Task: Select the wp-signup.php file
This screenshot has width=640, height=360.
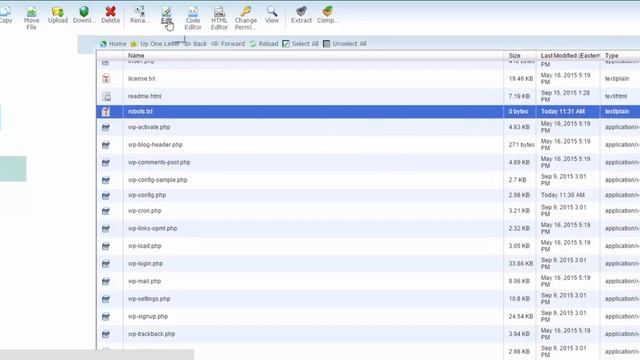Action: [148, 316]
